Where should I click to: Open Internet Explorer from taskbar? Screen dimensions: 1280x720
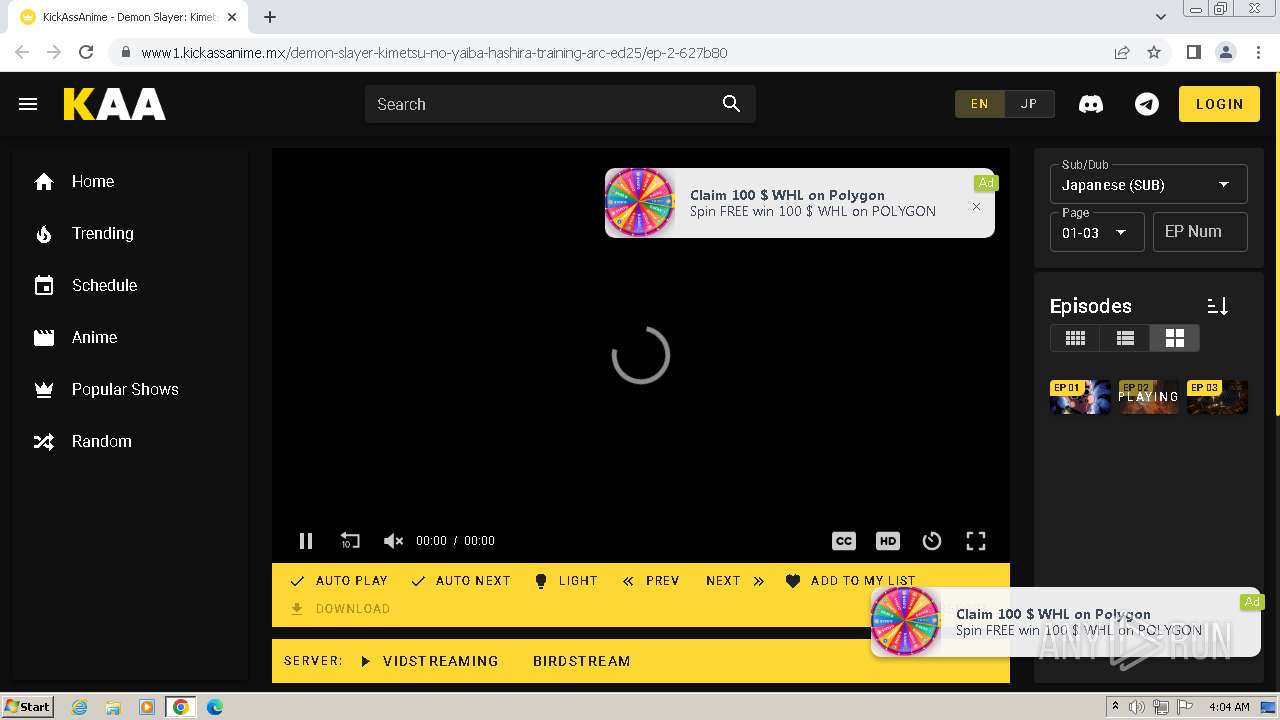click(79, 707)
